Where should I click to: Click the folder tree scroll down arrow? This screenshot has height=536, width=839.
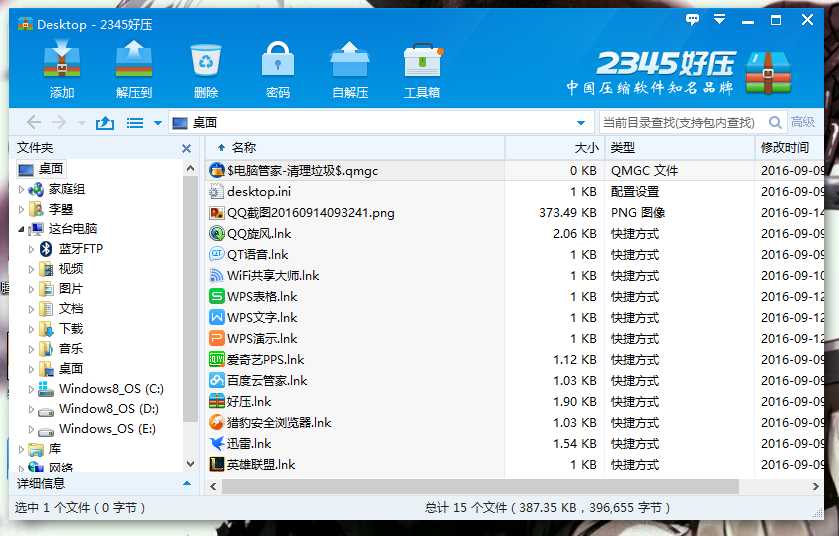pos(190,464)
